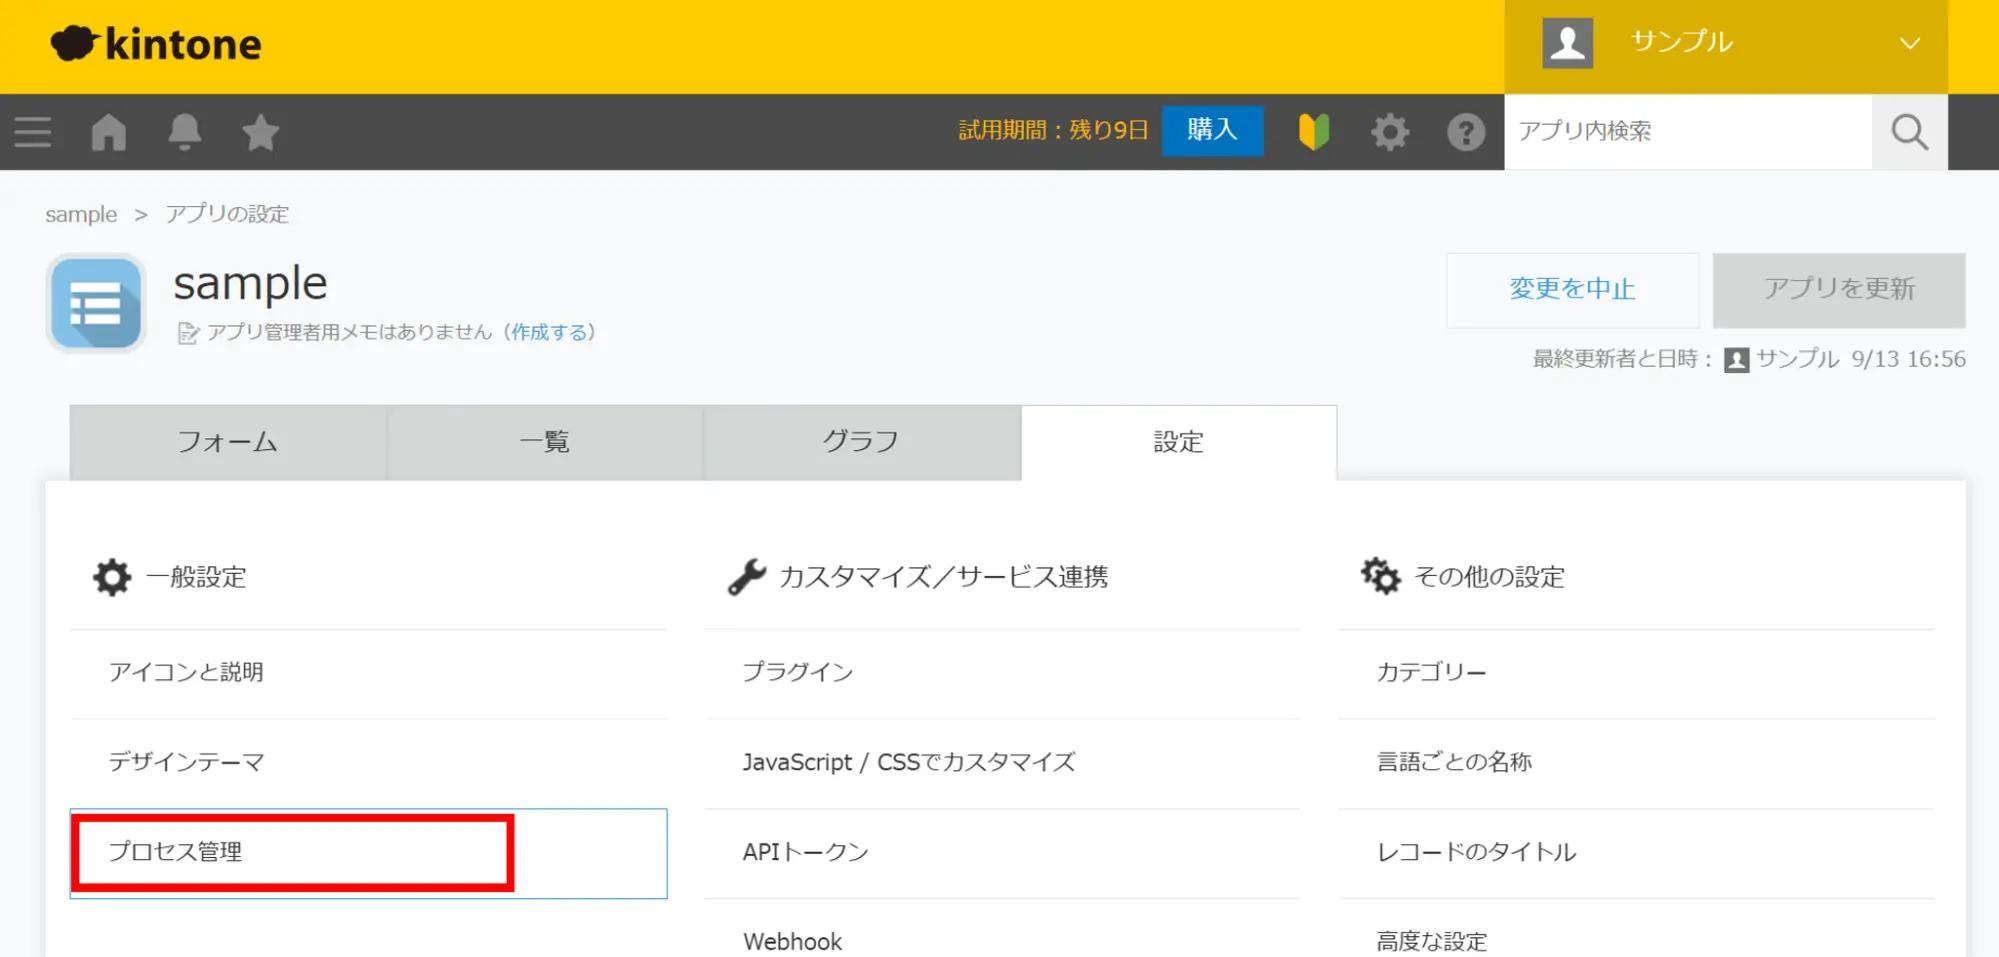The height and width of the screenshot is (957, 1999).
Task: Click the 購入 purchase button
Action: tap(1212, 130)
